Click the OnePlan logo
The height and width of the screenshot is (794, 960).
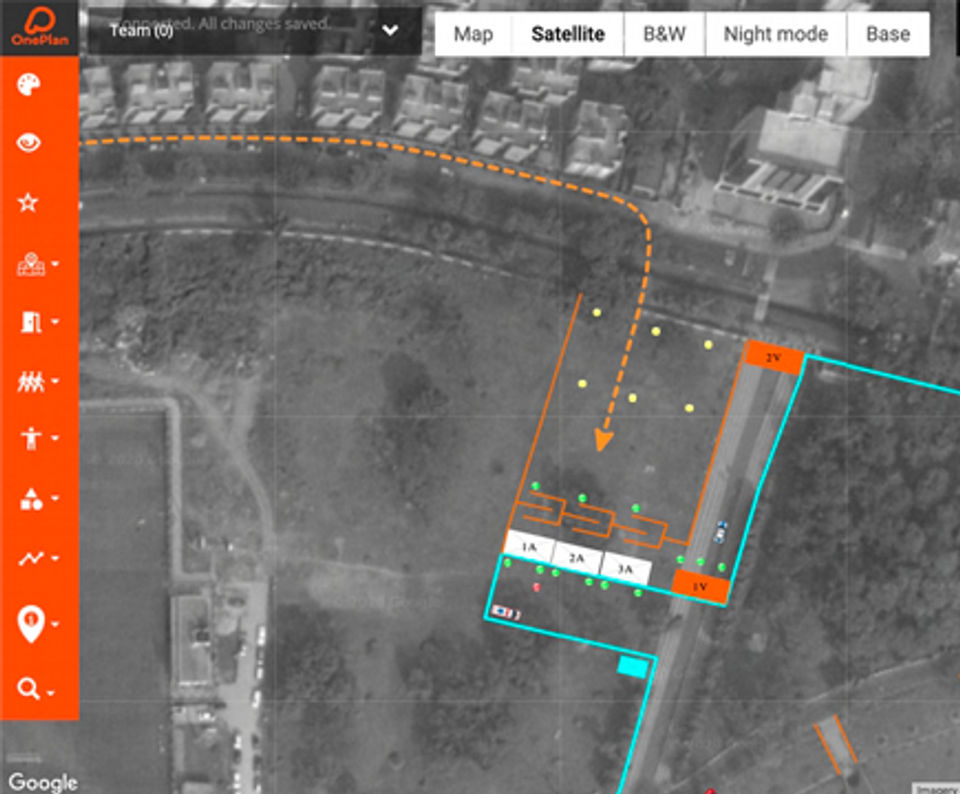(40, 27)
